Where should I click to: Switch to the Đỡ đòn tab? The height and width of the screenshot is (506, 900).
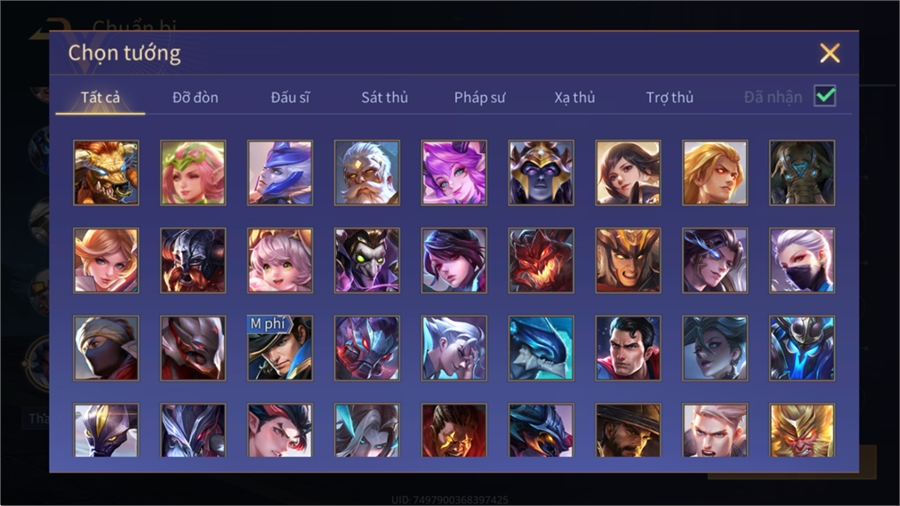point(195,98)
